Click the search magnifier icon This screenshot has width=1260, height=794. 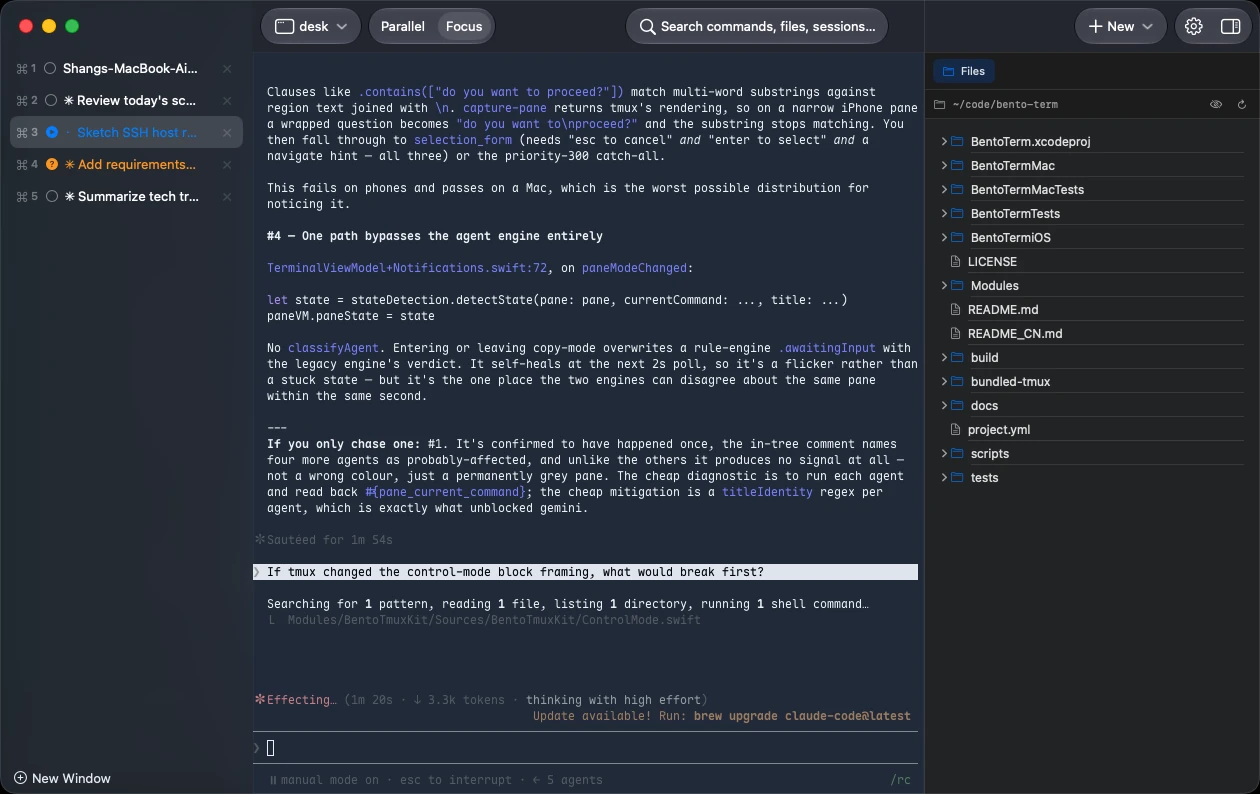[648, 27]
